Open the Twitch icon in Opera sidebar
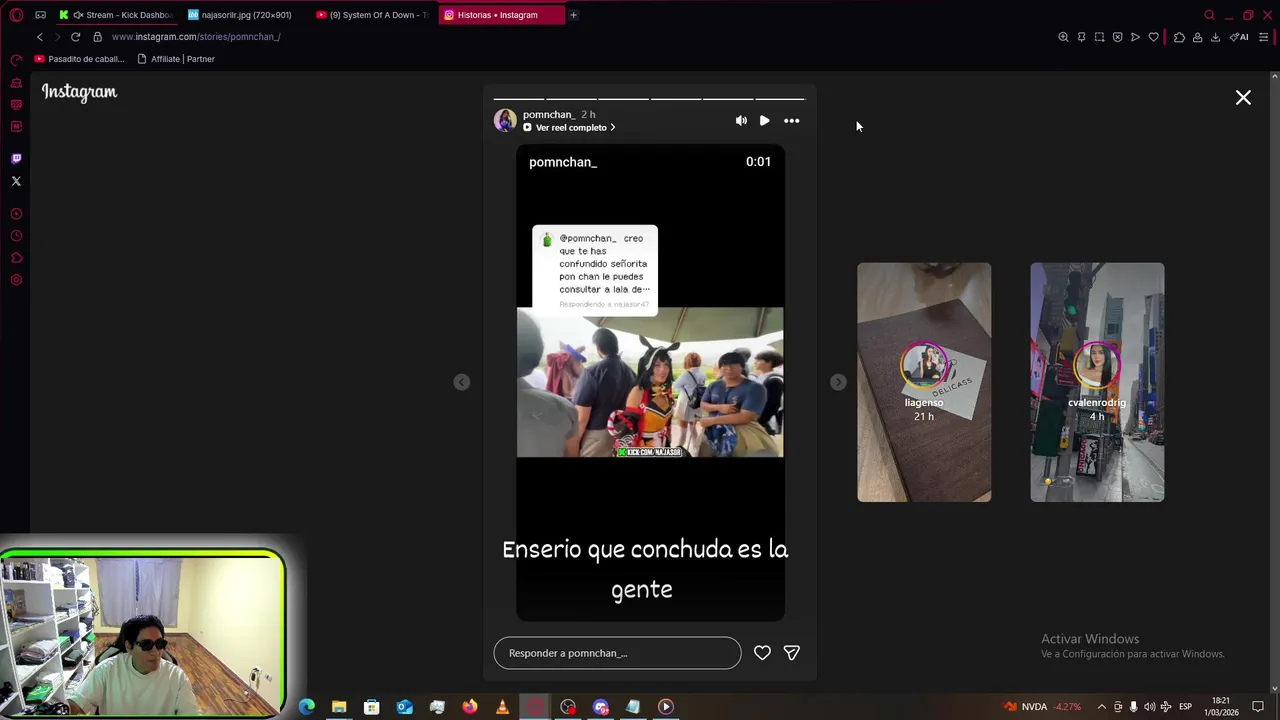Screen dimensions: 1280x720 pos(16,158)
